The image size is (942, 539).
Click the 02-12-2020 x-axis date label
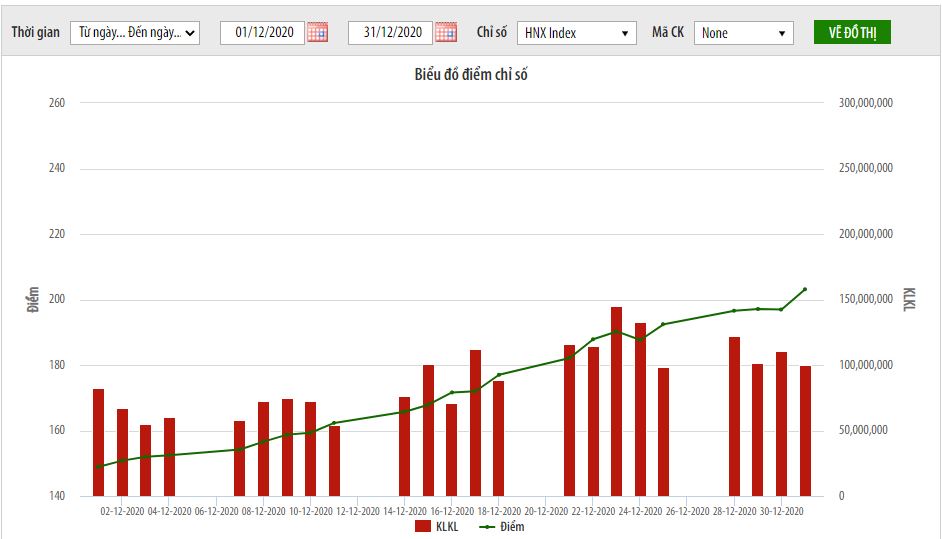(x=122, y=511)
